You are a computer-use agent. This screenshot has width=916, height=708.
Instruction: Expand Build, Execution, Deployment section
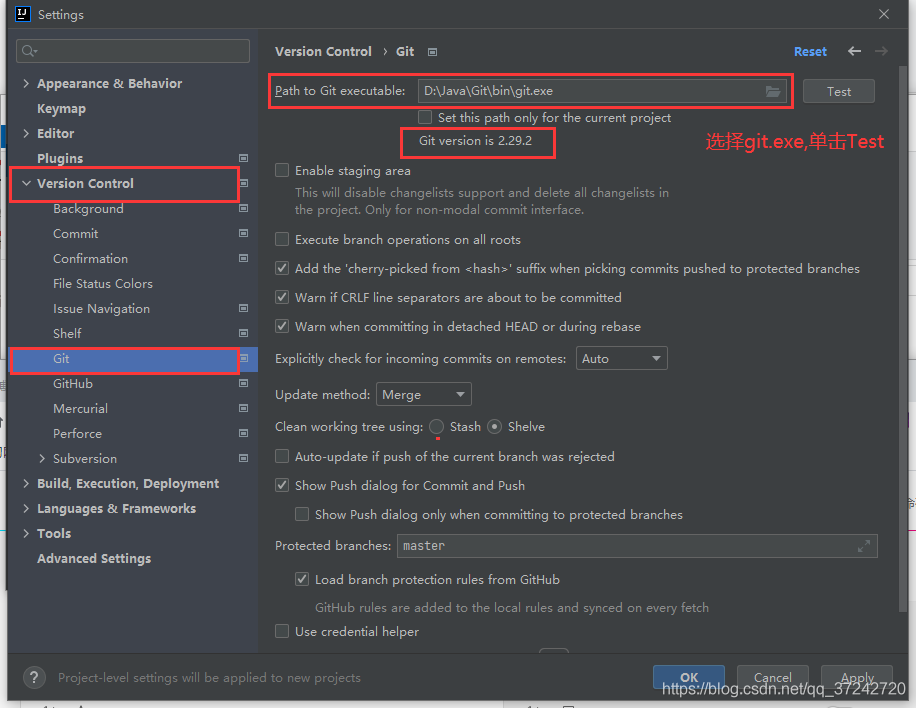[26, 484]
